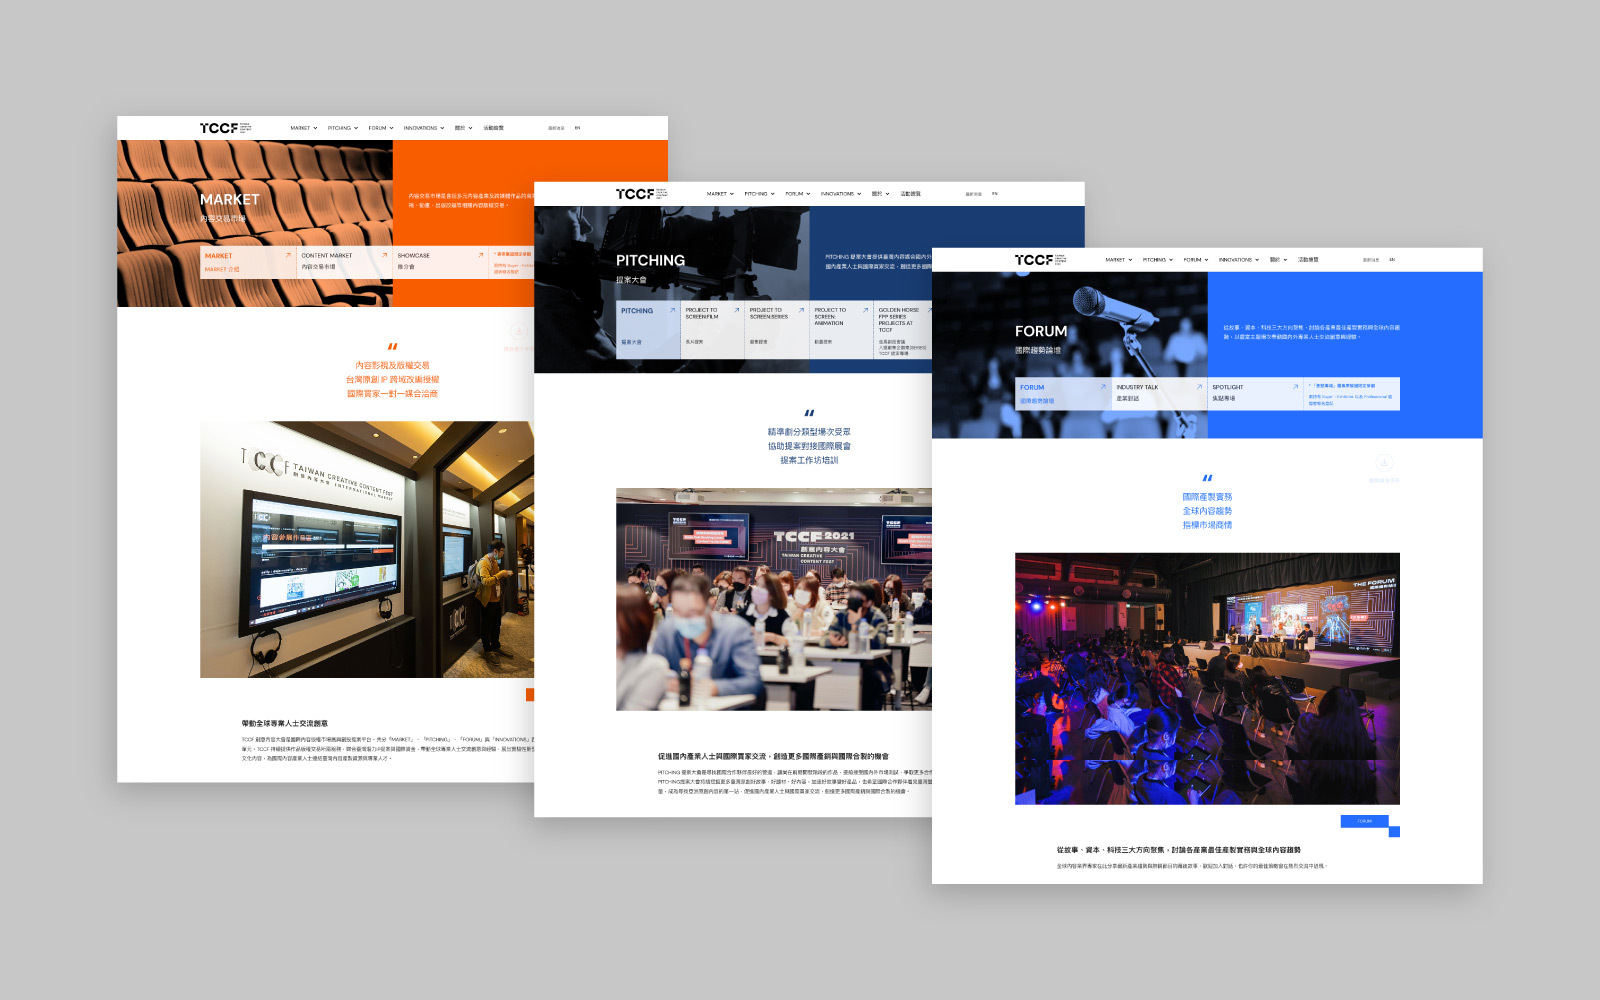1600x1000 pixels.
Task: Select the Project to Screen:Series card
Action: tap(777, 329)
